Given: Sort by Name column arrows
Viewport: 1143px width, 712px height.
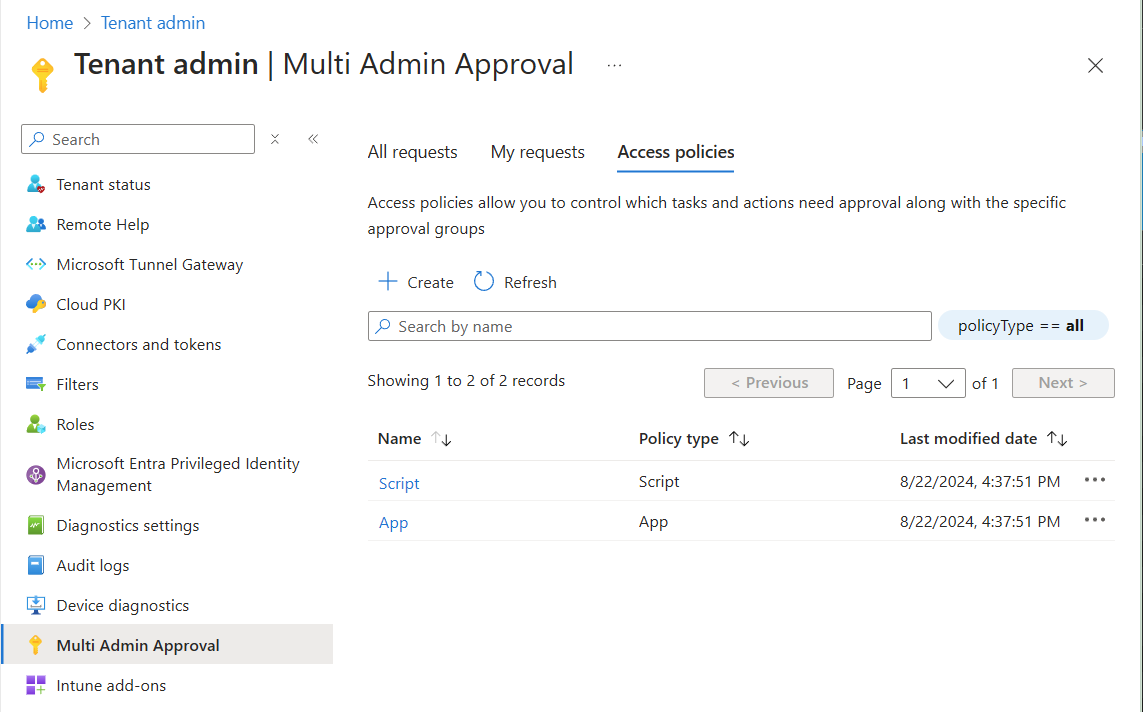Looking at the screenshot, I should (x=442, y=439).
